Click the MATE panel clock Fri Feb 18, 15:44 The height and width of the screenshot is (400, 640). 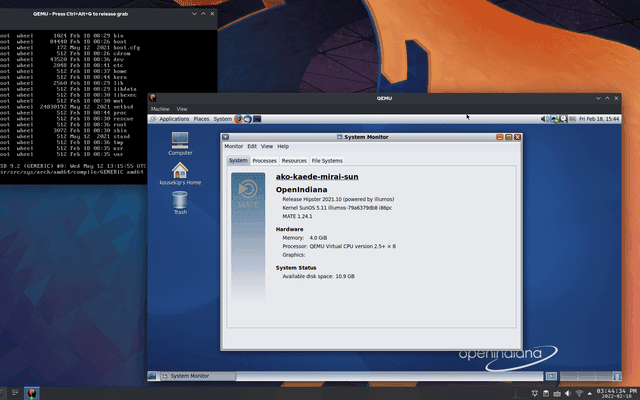[599, 119]
